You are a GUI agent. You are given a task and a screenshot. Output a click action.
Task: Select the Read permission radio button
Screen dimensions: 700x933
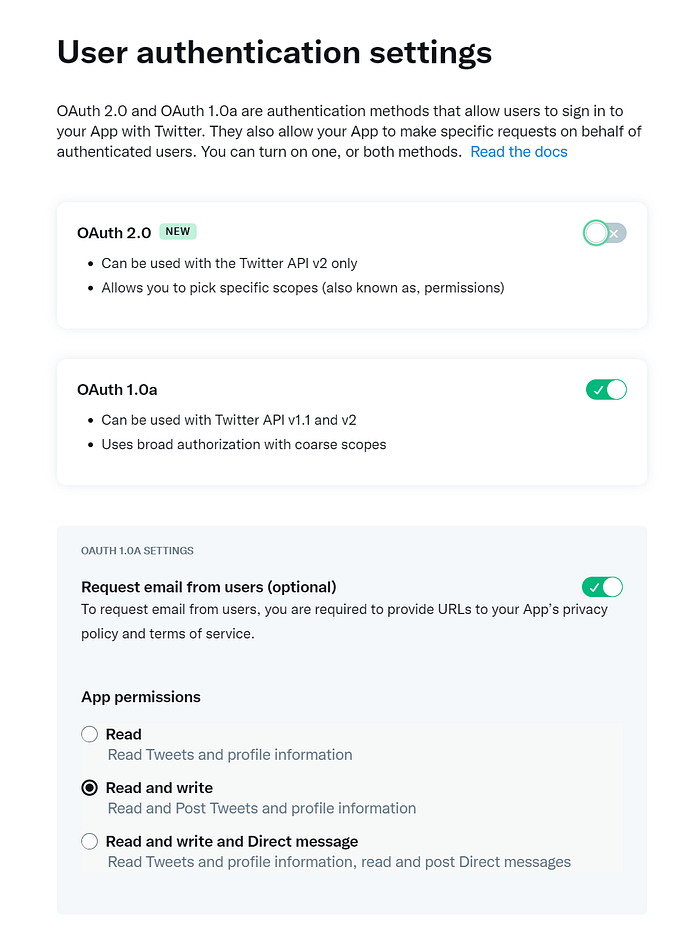(x=89, y=734)
